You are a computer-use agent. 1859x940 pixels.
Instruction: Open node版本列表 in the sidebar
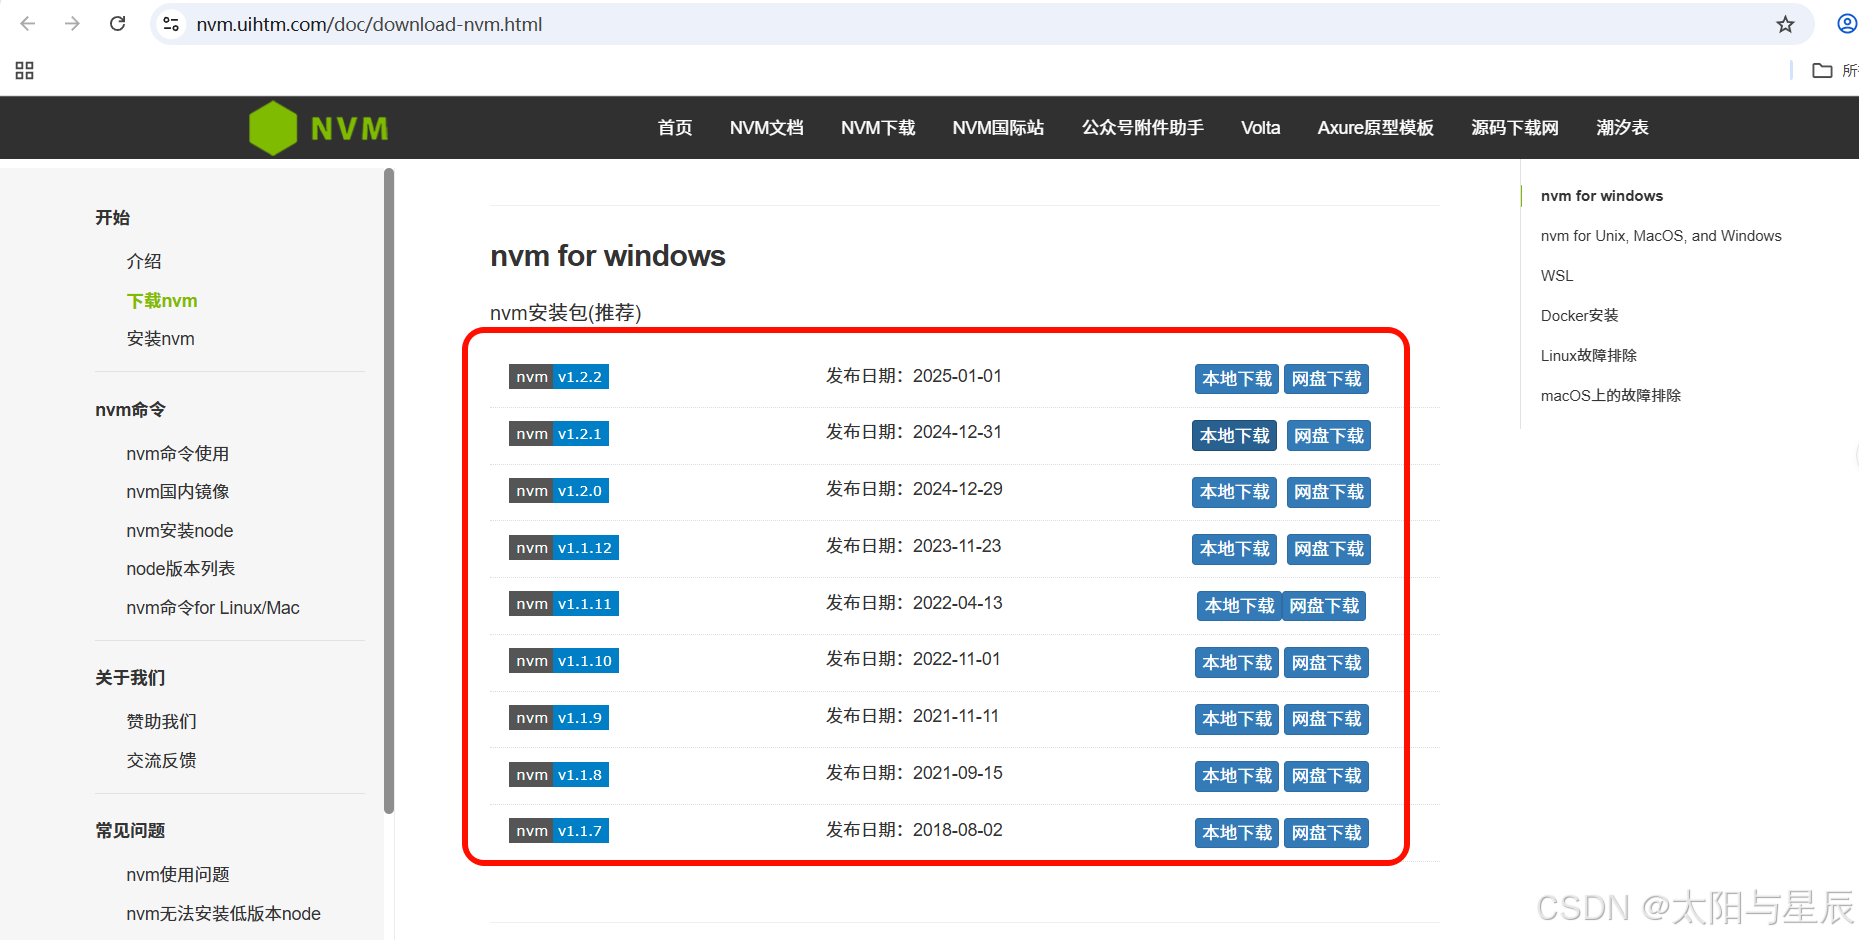[x=180, y=569]
